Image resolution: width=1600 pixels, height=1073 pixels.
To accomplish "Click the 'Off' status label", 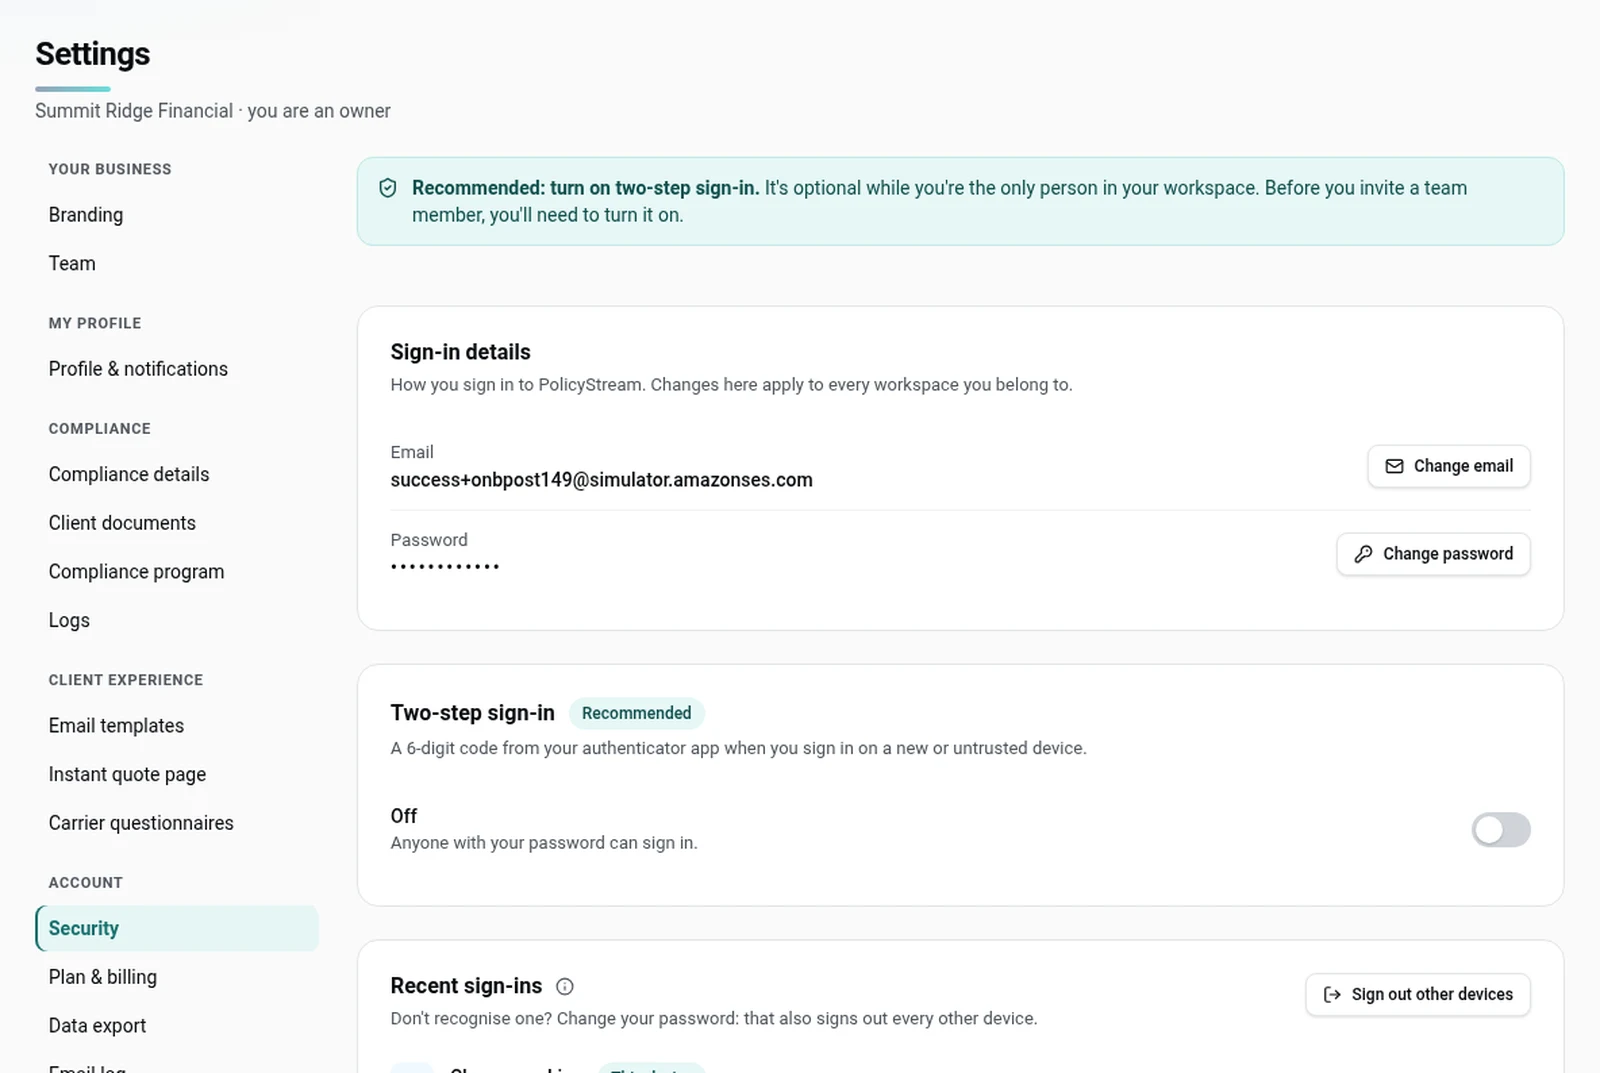I will 404,816.
